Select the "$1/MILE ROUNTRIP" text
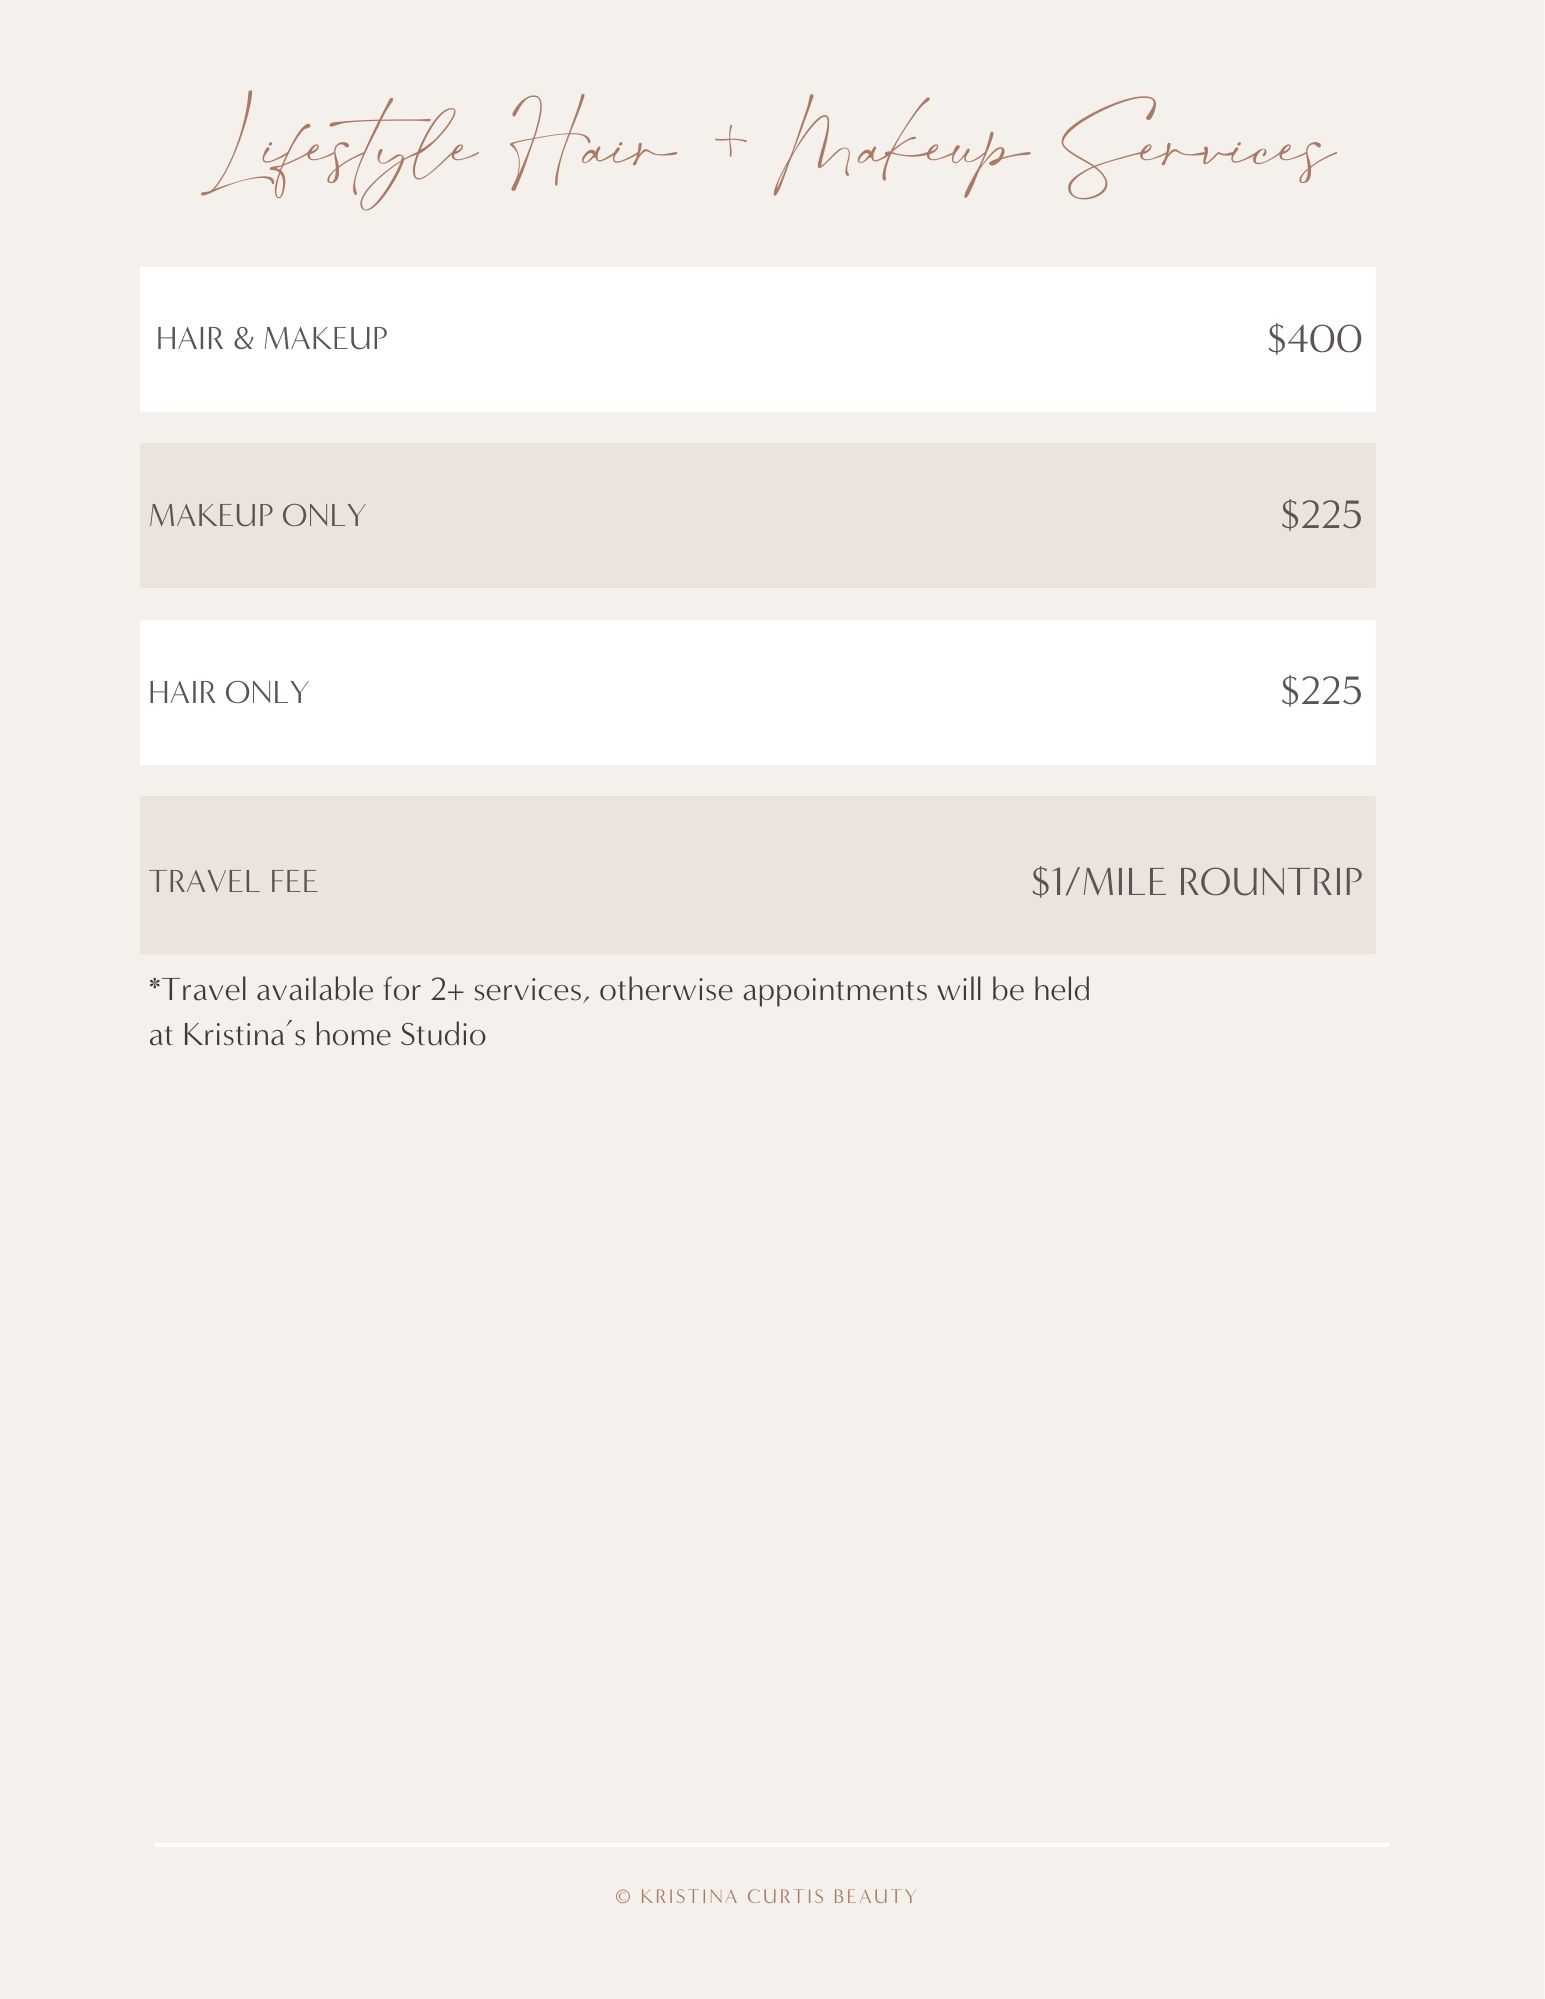The height and width of the screenshot is (1999, 1545). pos(1196,882)
